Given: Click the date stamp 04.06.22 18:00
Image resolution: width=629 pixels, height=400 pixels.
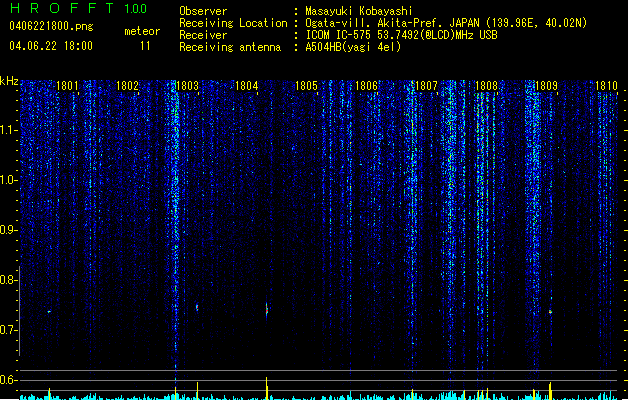Looking at the screenshot, I should point(51,46).
